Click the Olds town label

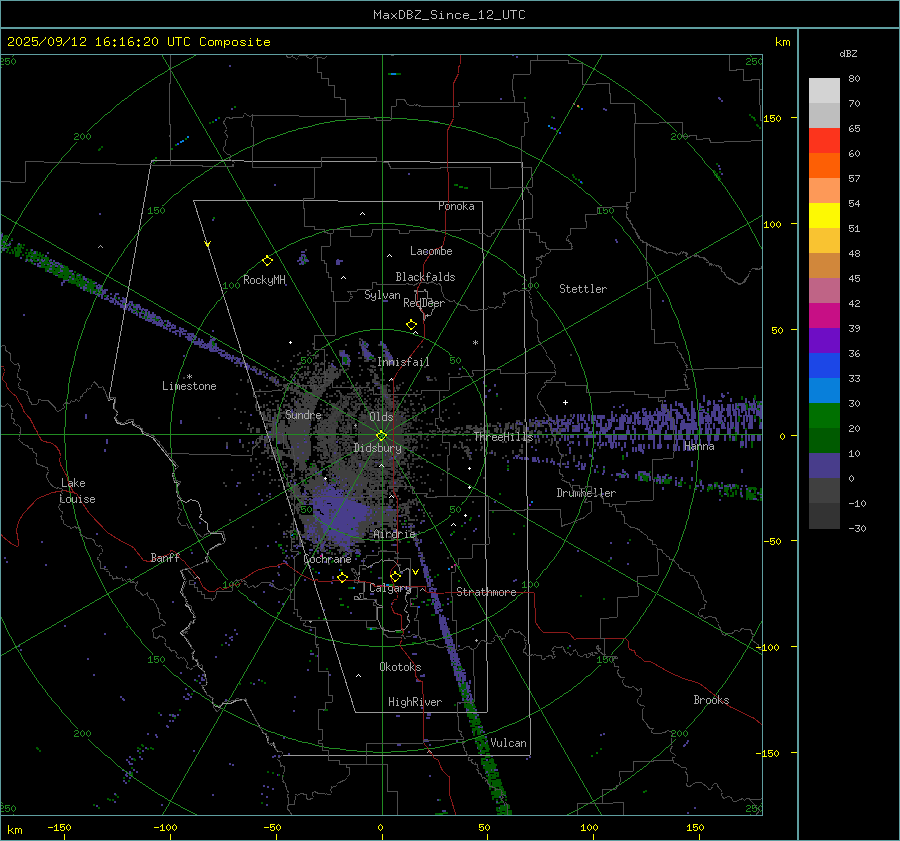[x=381, y=416]
